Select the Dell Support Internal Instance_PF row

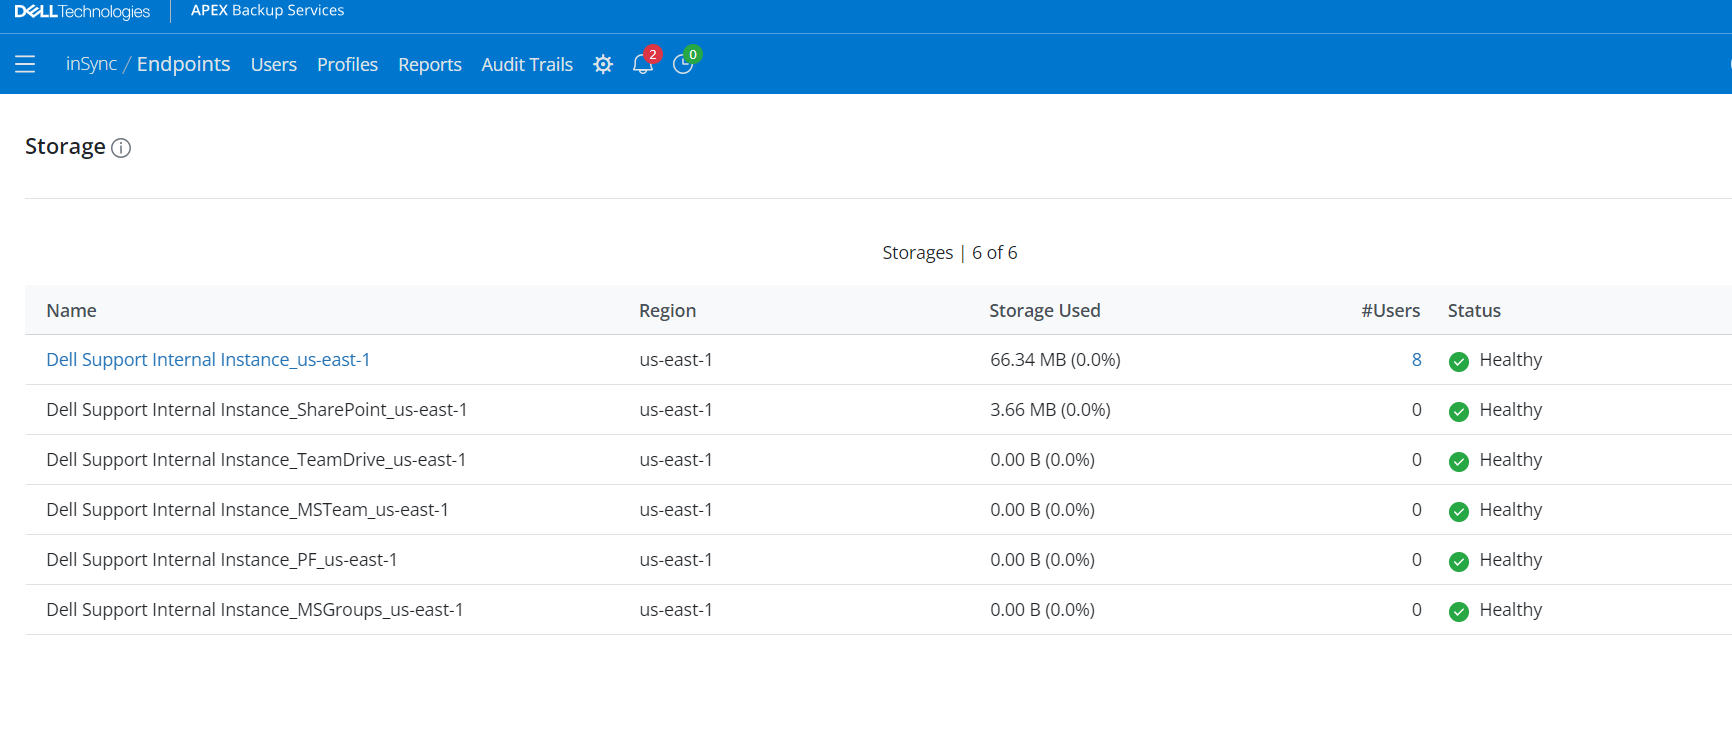pyautogui.click(x=222, y=560)
